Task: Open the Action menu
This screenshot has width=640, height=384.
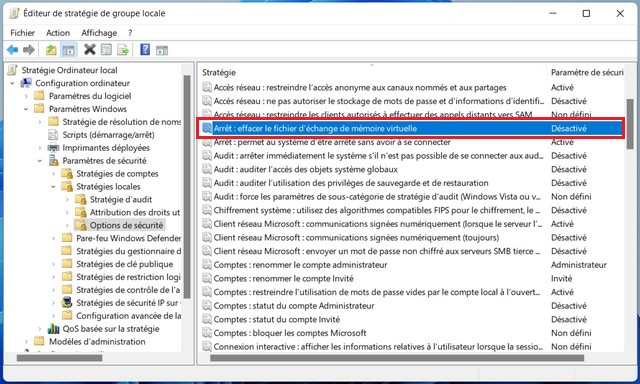Action: pos(58,33)
